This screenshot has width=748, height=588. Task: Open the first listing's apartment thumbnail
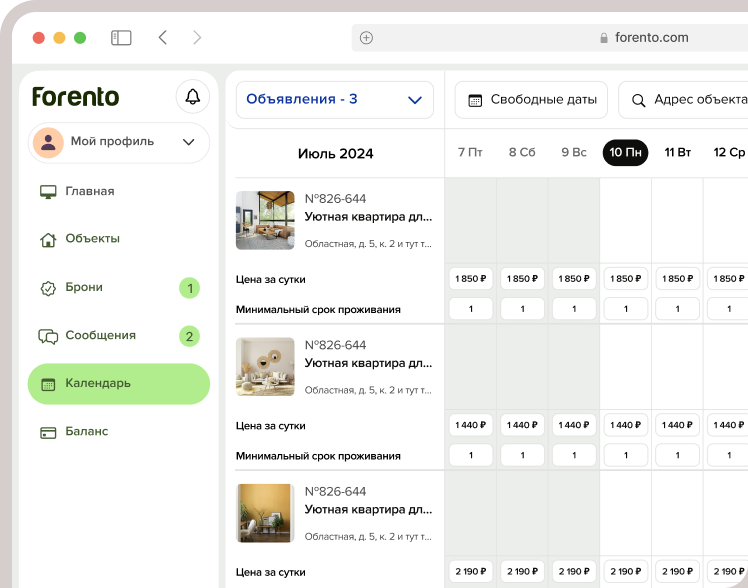pyautogui.click(x=265, y=220)
